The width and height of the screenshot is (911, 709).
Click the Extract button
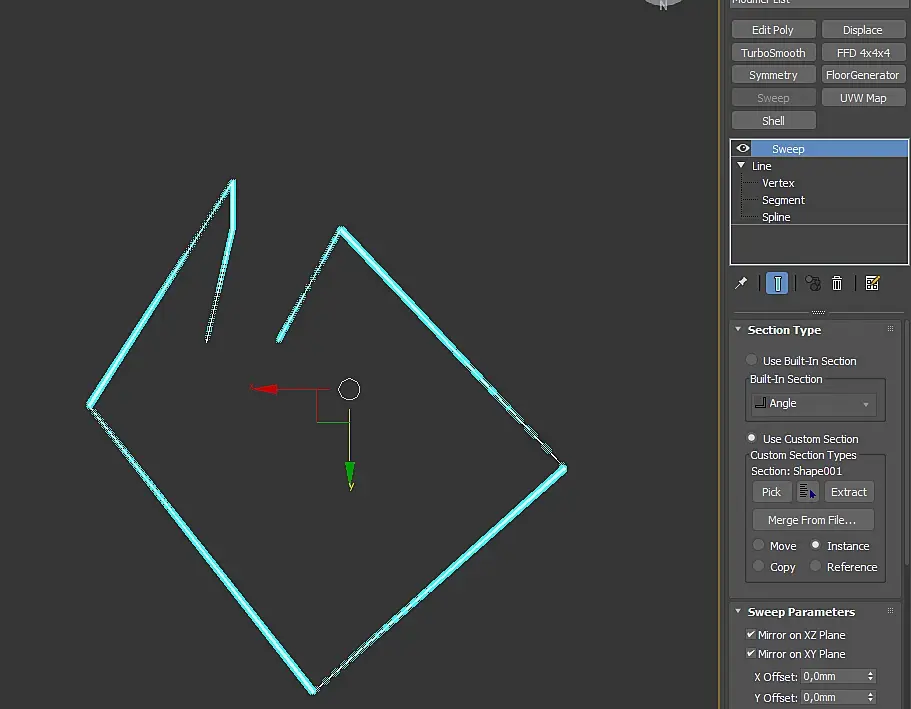(x=849, y=492)
